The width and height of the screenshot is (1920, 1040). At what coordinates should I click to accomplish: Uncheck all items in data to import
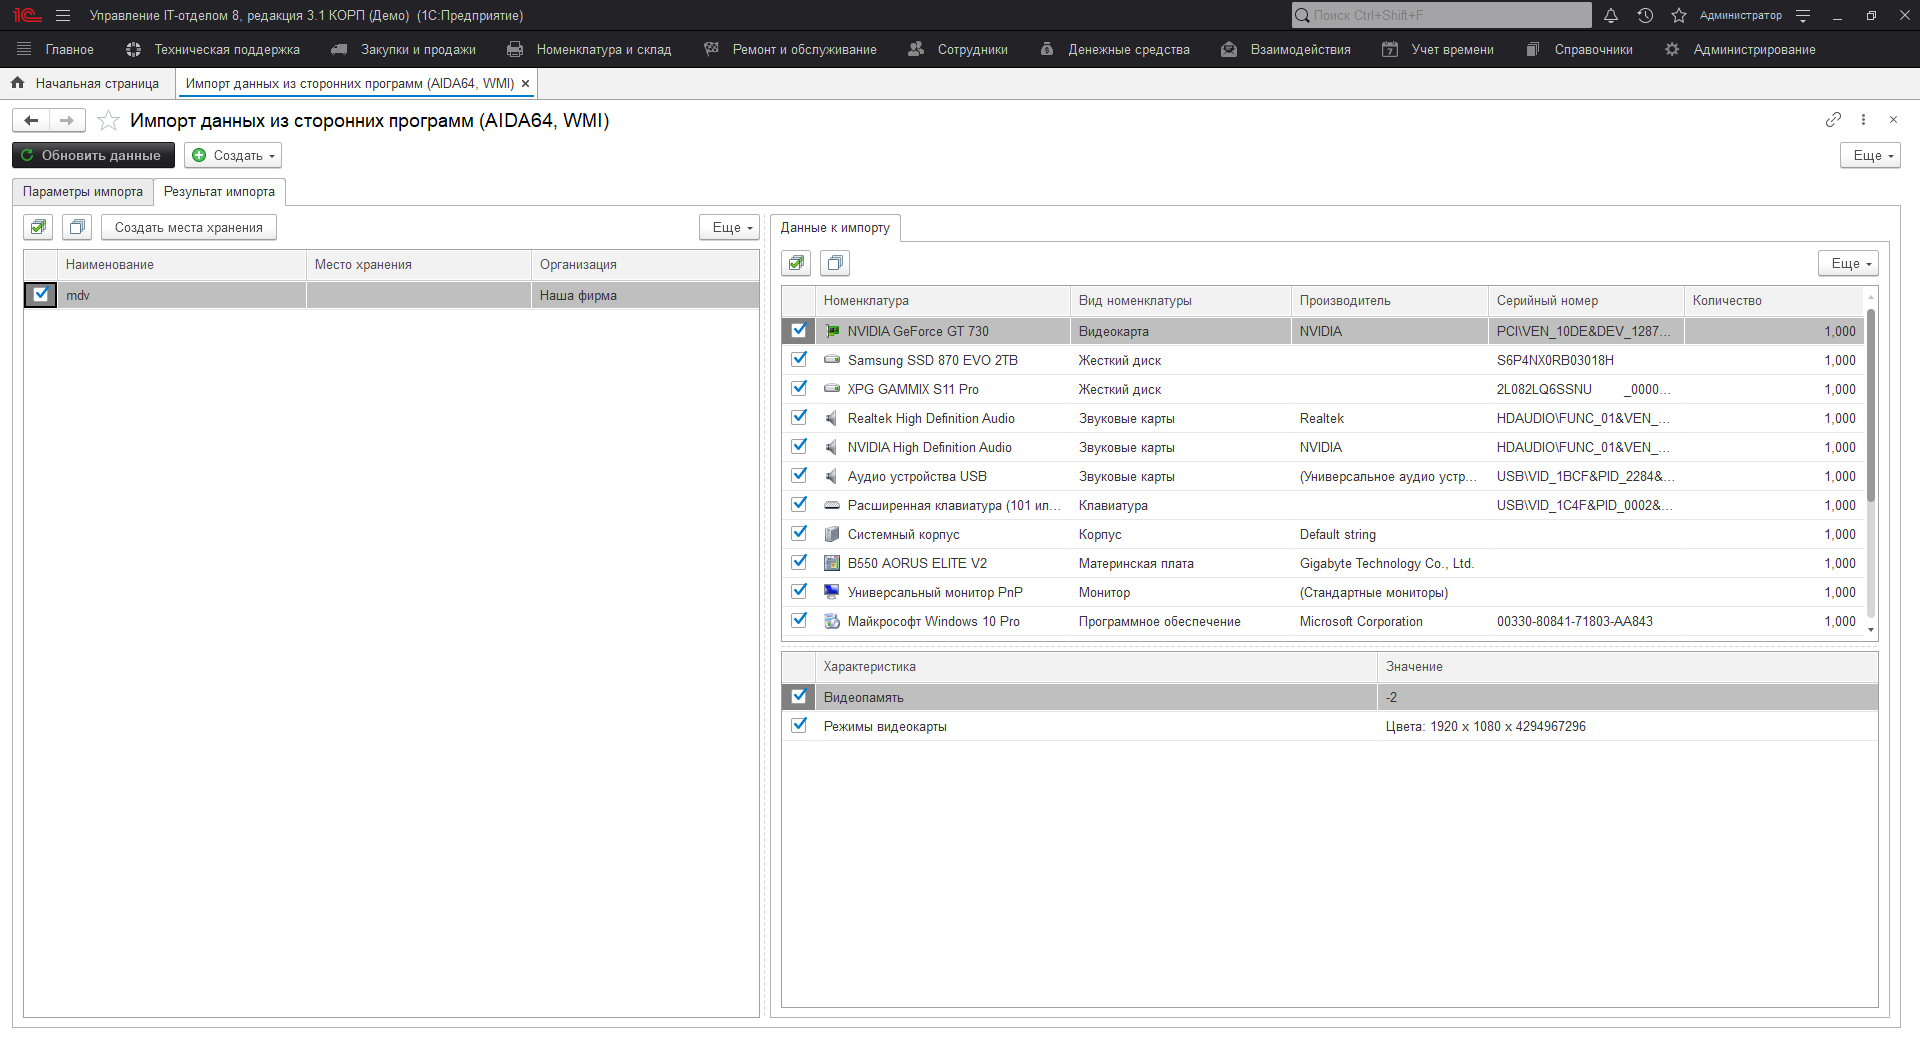click(835, 263)
